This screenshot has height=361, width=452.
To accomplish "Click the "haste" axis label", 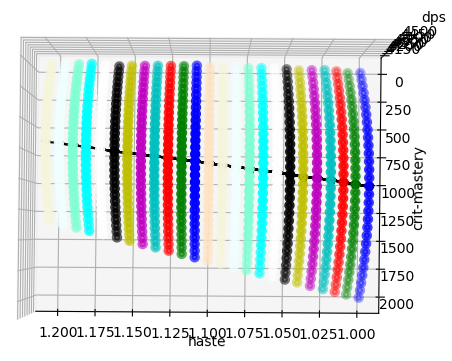I will pyautogui.click(x=207, y=342).
